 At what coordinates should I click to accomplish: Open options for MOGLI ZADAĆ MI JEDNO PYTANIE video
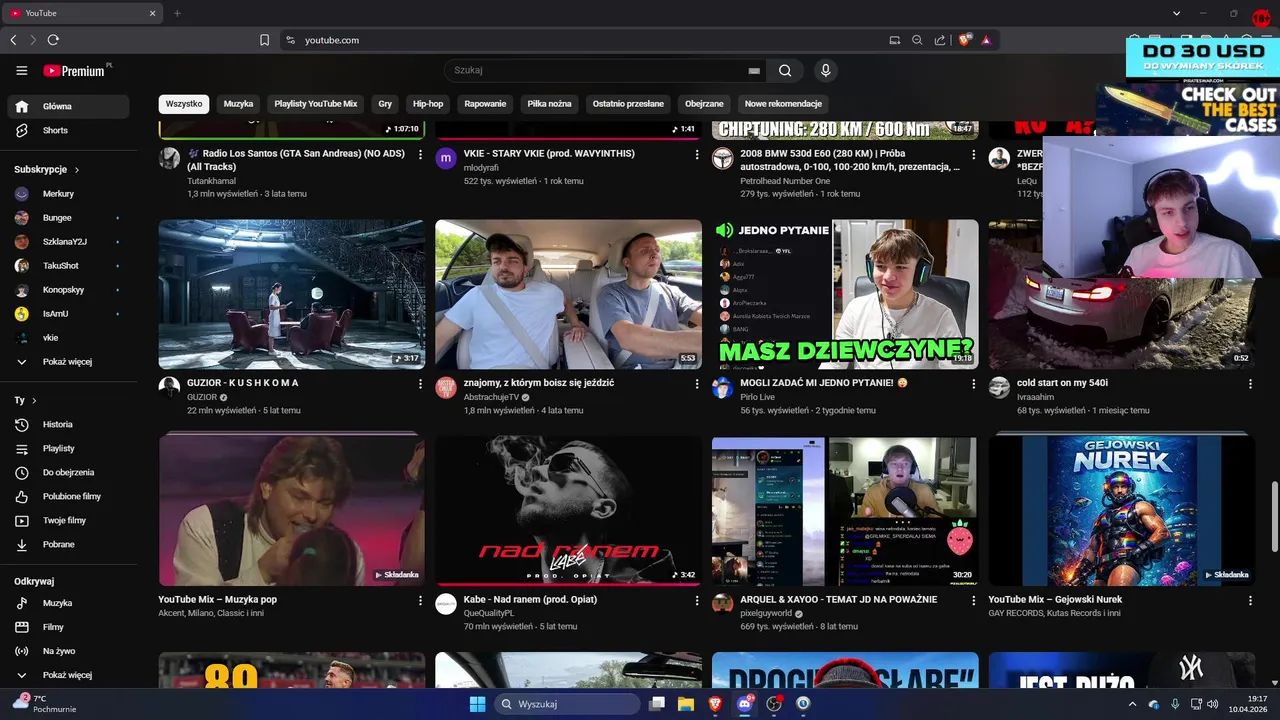(x=974, y=383)
